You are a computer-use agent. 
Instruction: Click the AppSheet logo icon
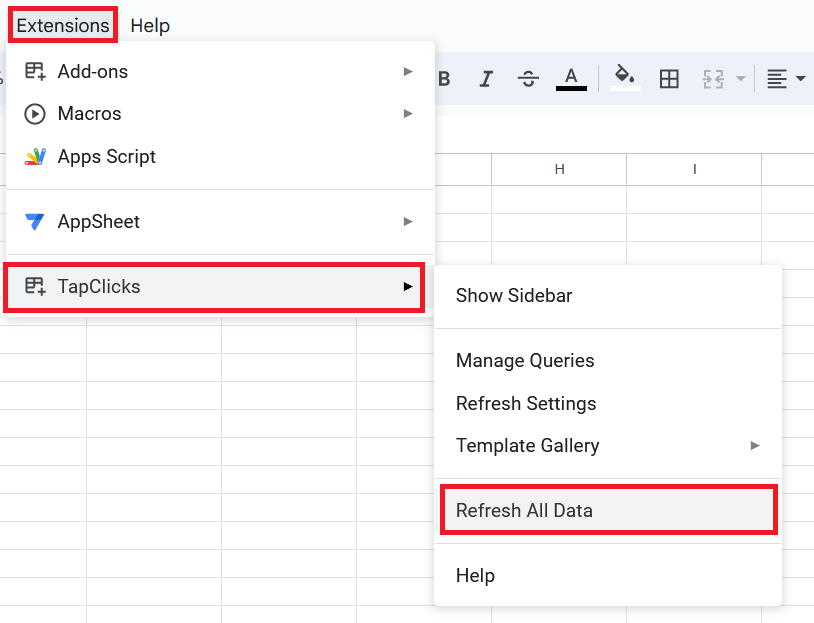(35, 222)
